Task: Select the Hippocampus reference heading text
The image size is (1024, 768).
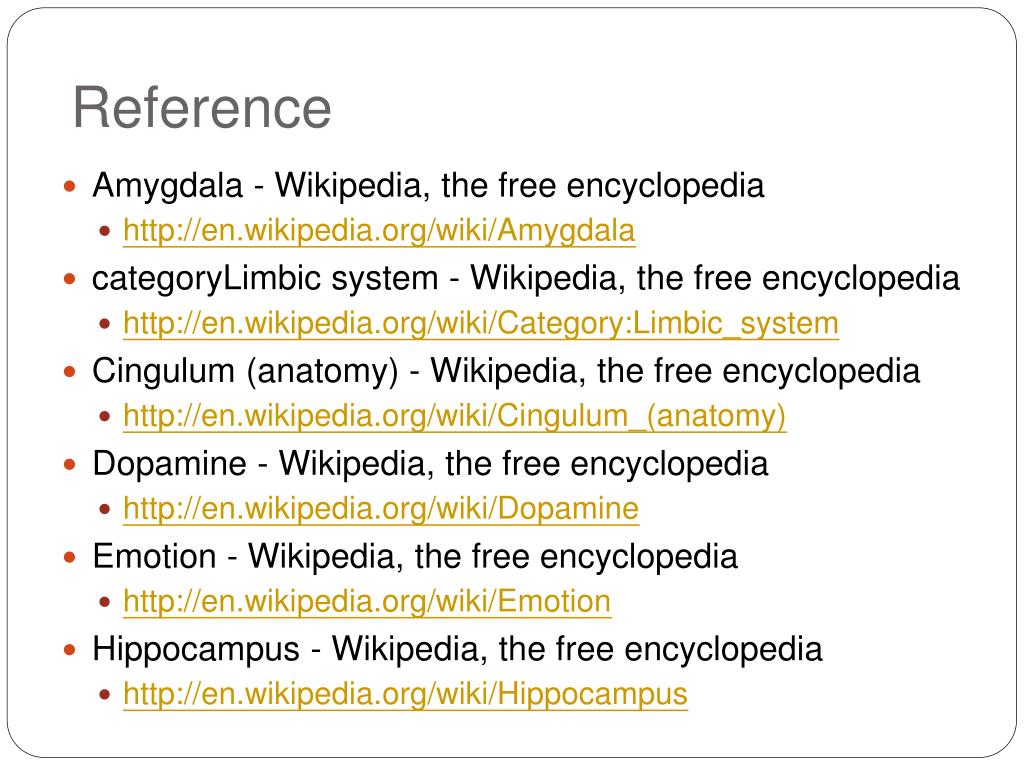Action: pyautogui.click(x=457, y=649)
